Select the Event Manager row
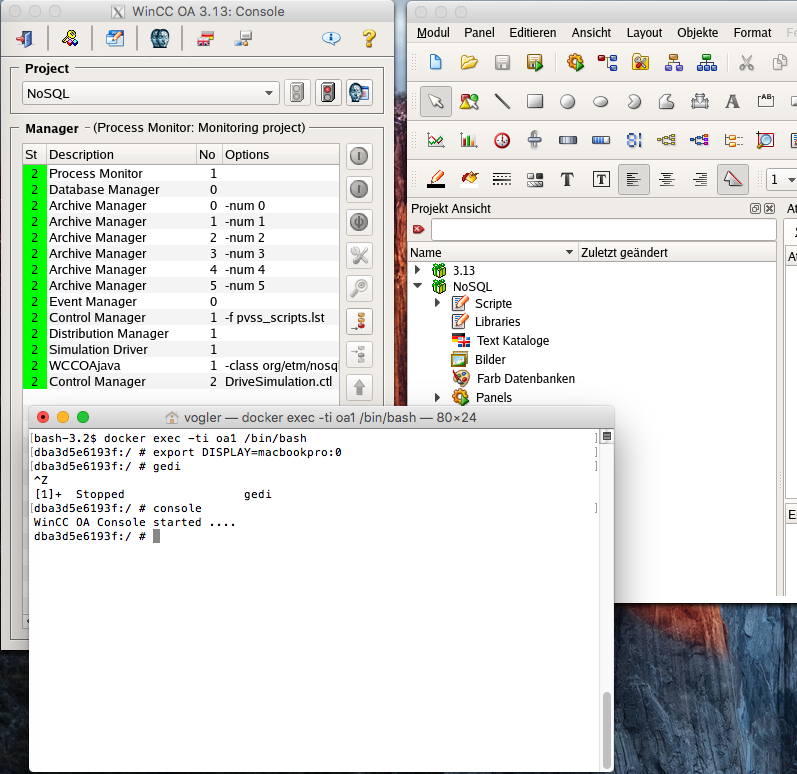The height and width of the screenshot is (774, 797). tap(180, 301)
